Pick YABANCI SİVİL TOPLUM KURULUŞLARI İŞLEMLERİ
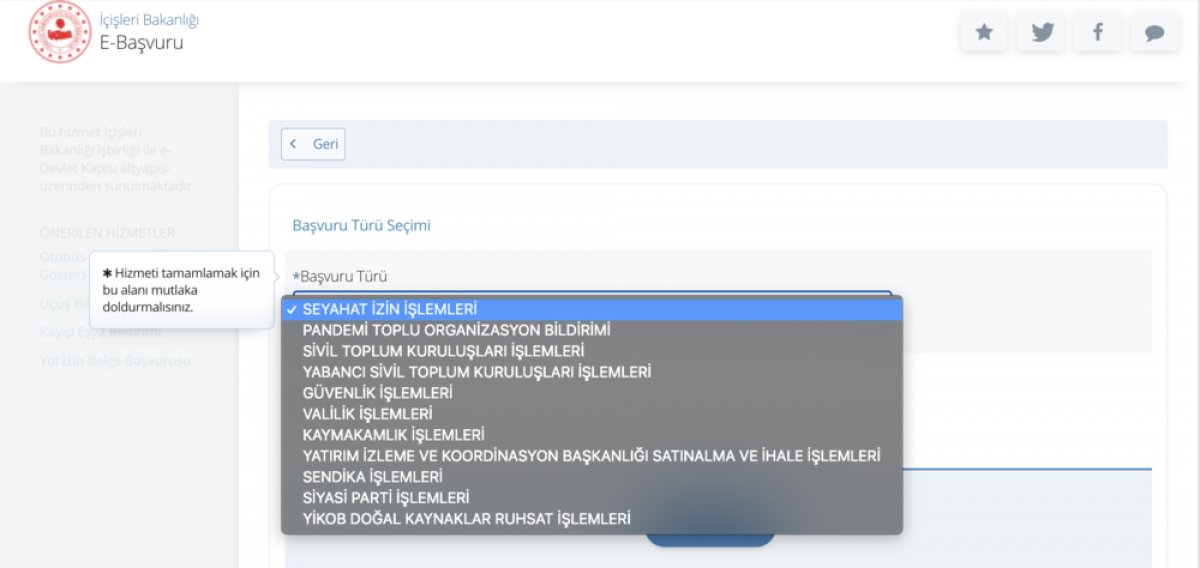Screen dimensions: 1200x568 click(x=476, y=372)
